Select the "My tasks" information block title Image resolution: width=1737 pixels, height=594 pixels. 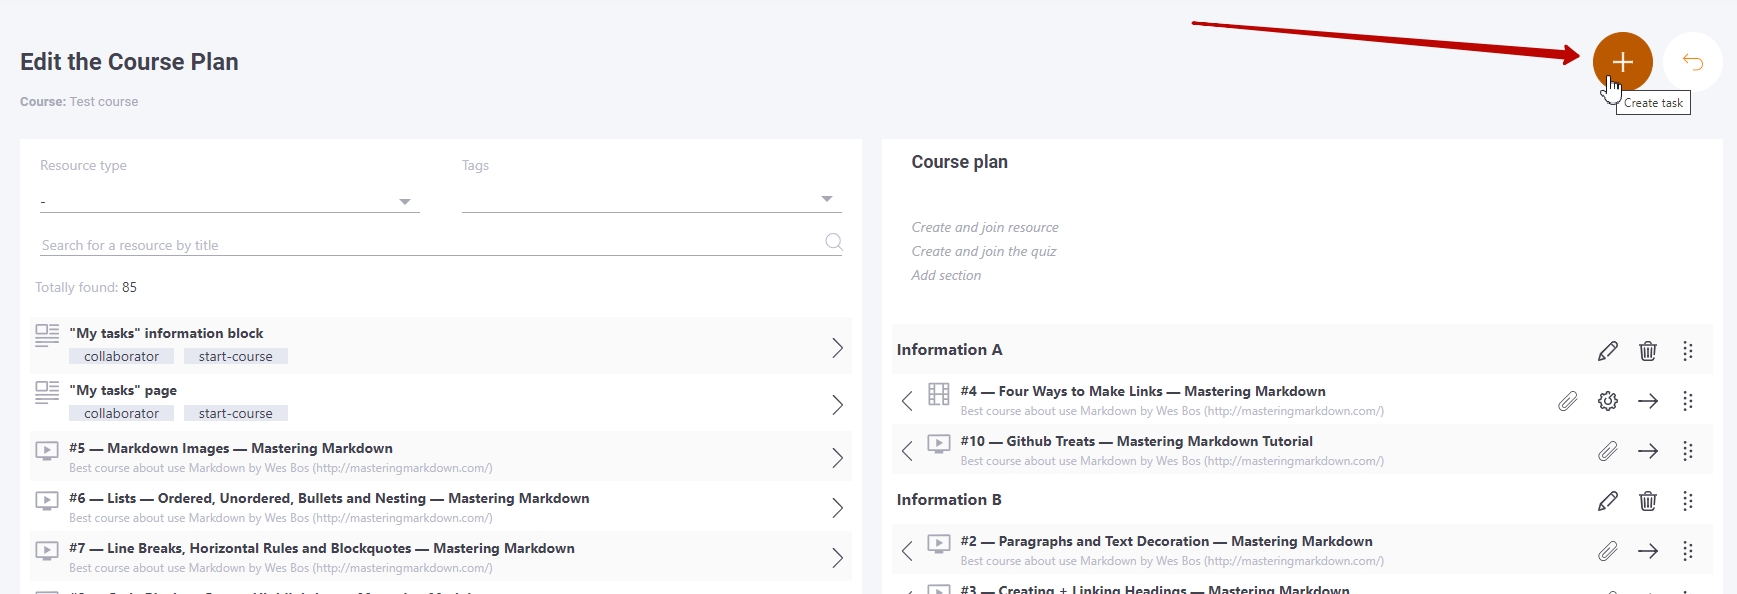coord(166,333)
